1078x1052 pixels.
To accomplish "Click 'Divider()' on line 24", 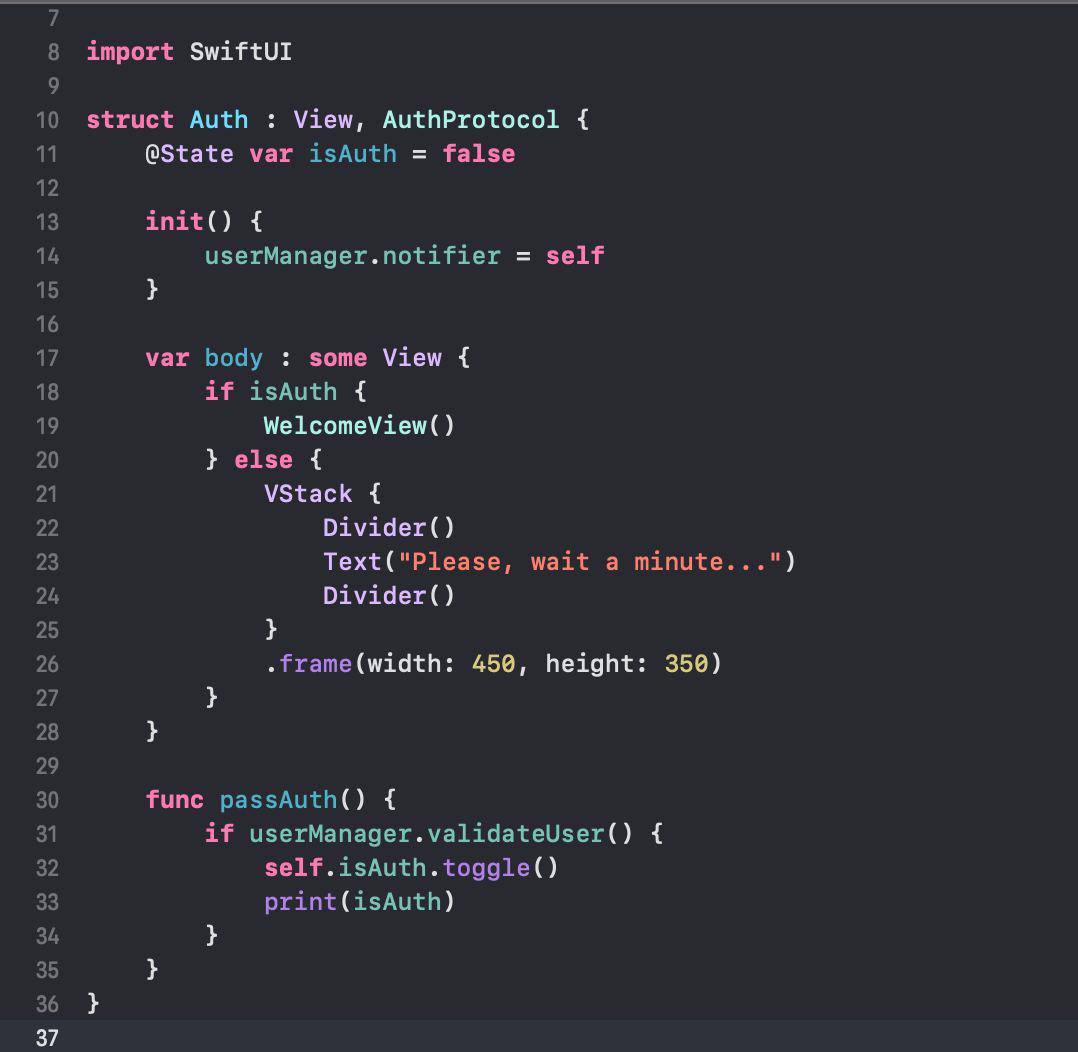I will click(x=388, y=595).
